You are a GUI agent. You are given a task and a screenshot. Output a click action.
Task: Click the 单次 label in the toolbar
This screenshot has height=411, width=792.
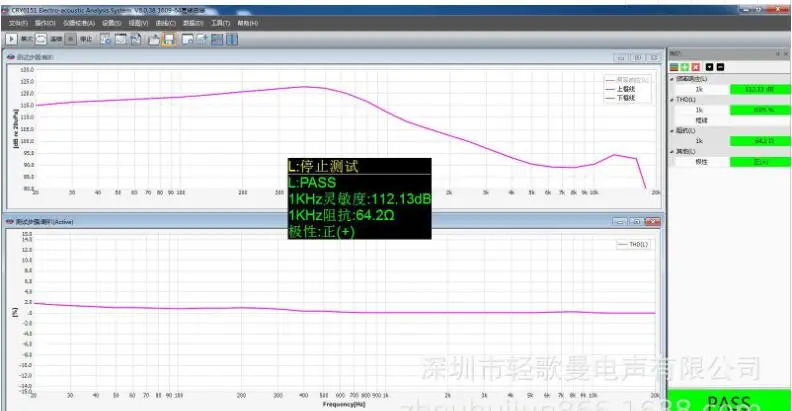[26, 39]
